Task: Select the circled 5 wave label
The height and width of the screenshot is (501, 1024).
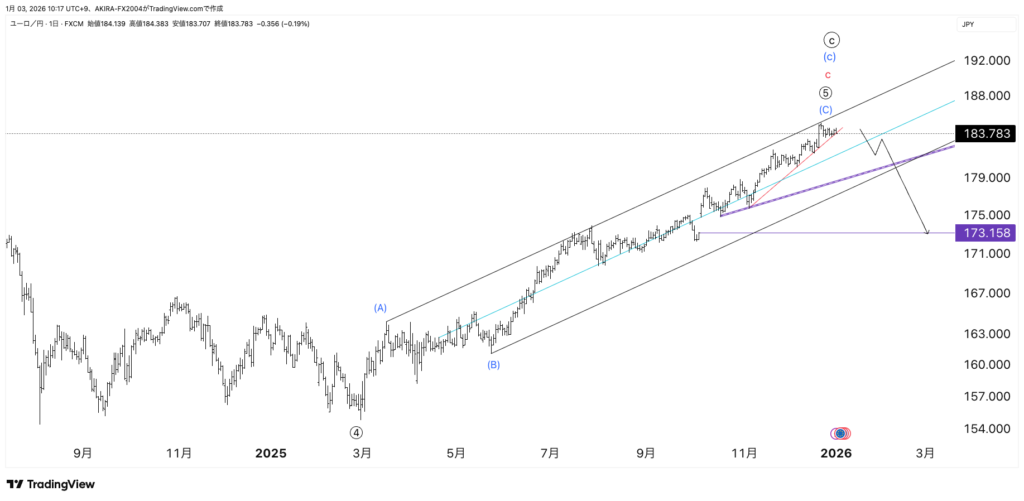Action: pos(826,92)
